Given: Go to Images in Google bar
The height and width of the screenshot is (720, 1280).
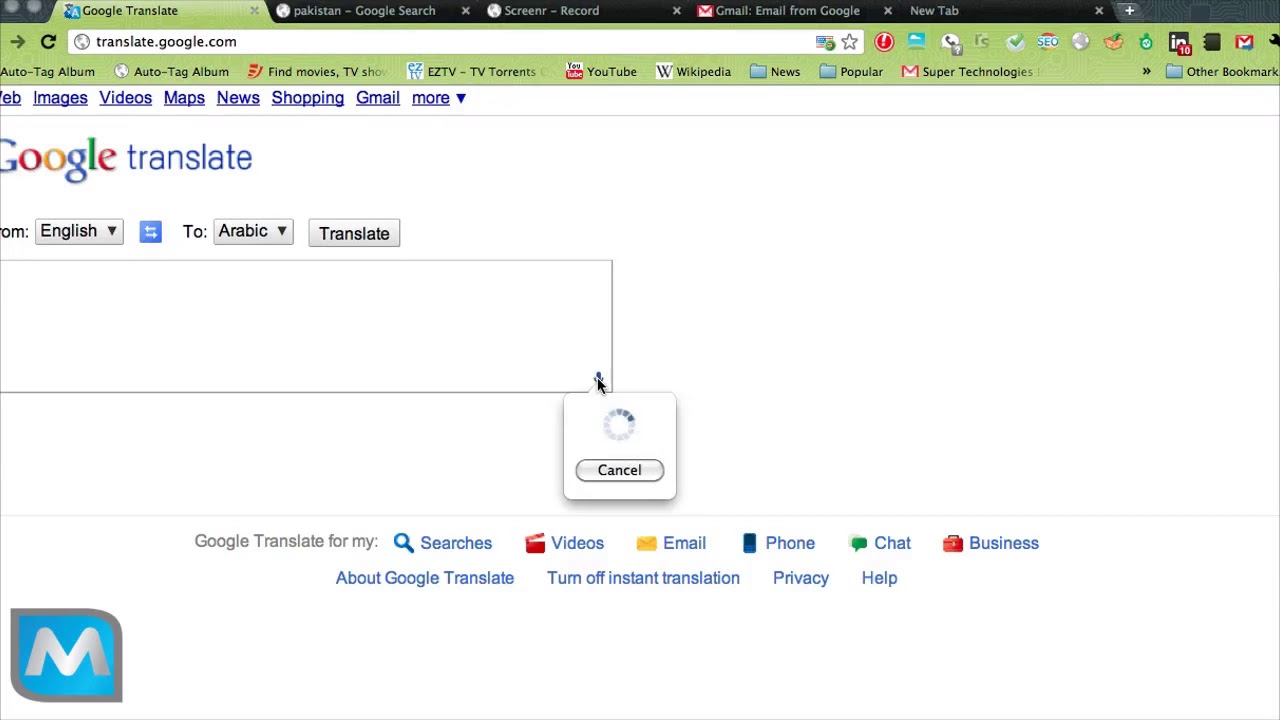Looking at the screenshot, I should click(60, 98).
